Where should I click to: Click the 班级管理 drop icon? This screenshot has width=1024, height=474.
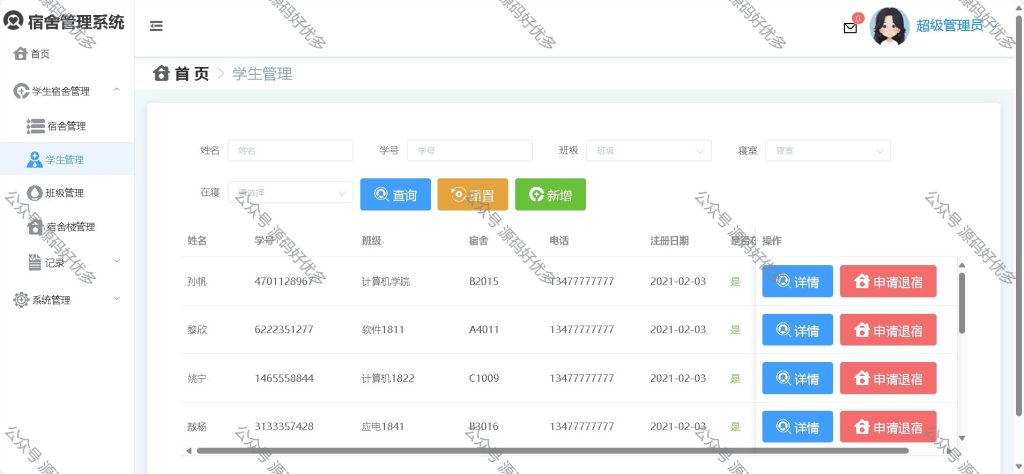[35, 193]
